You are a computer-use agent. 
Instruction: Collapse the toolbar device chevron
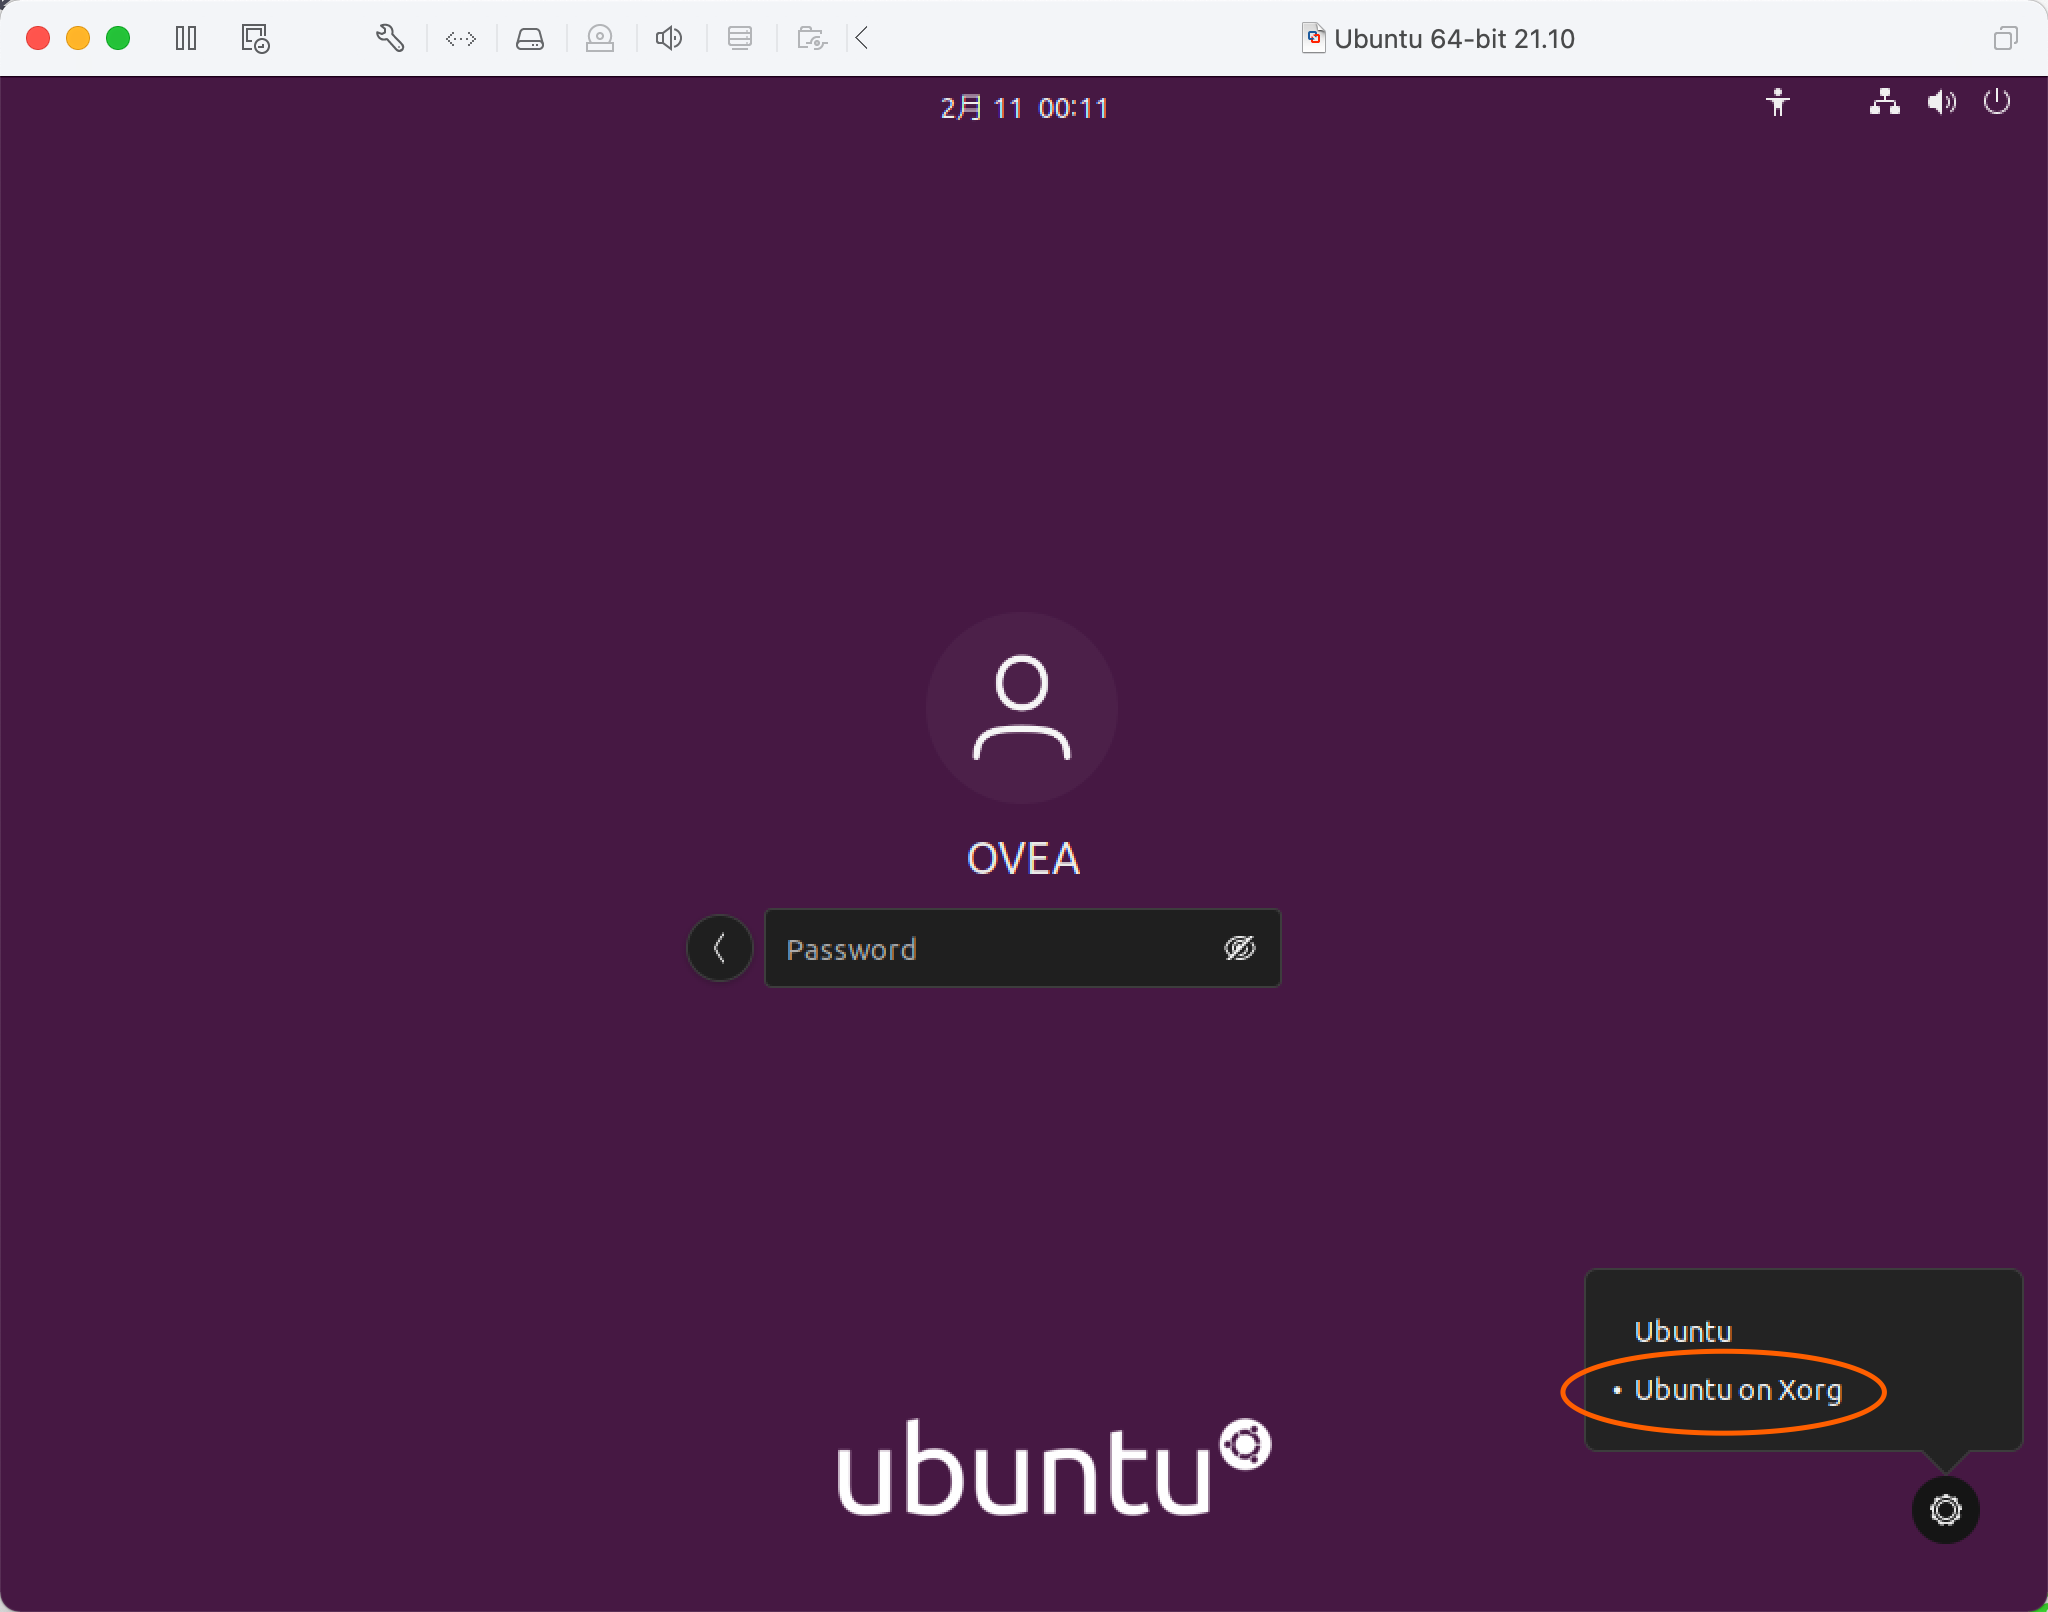point(862,39)
